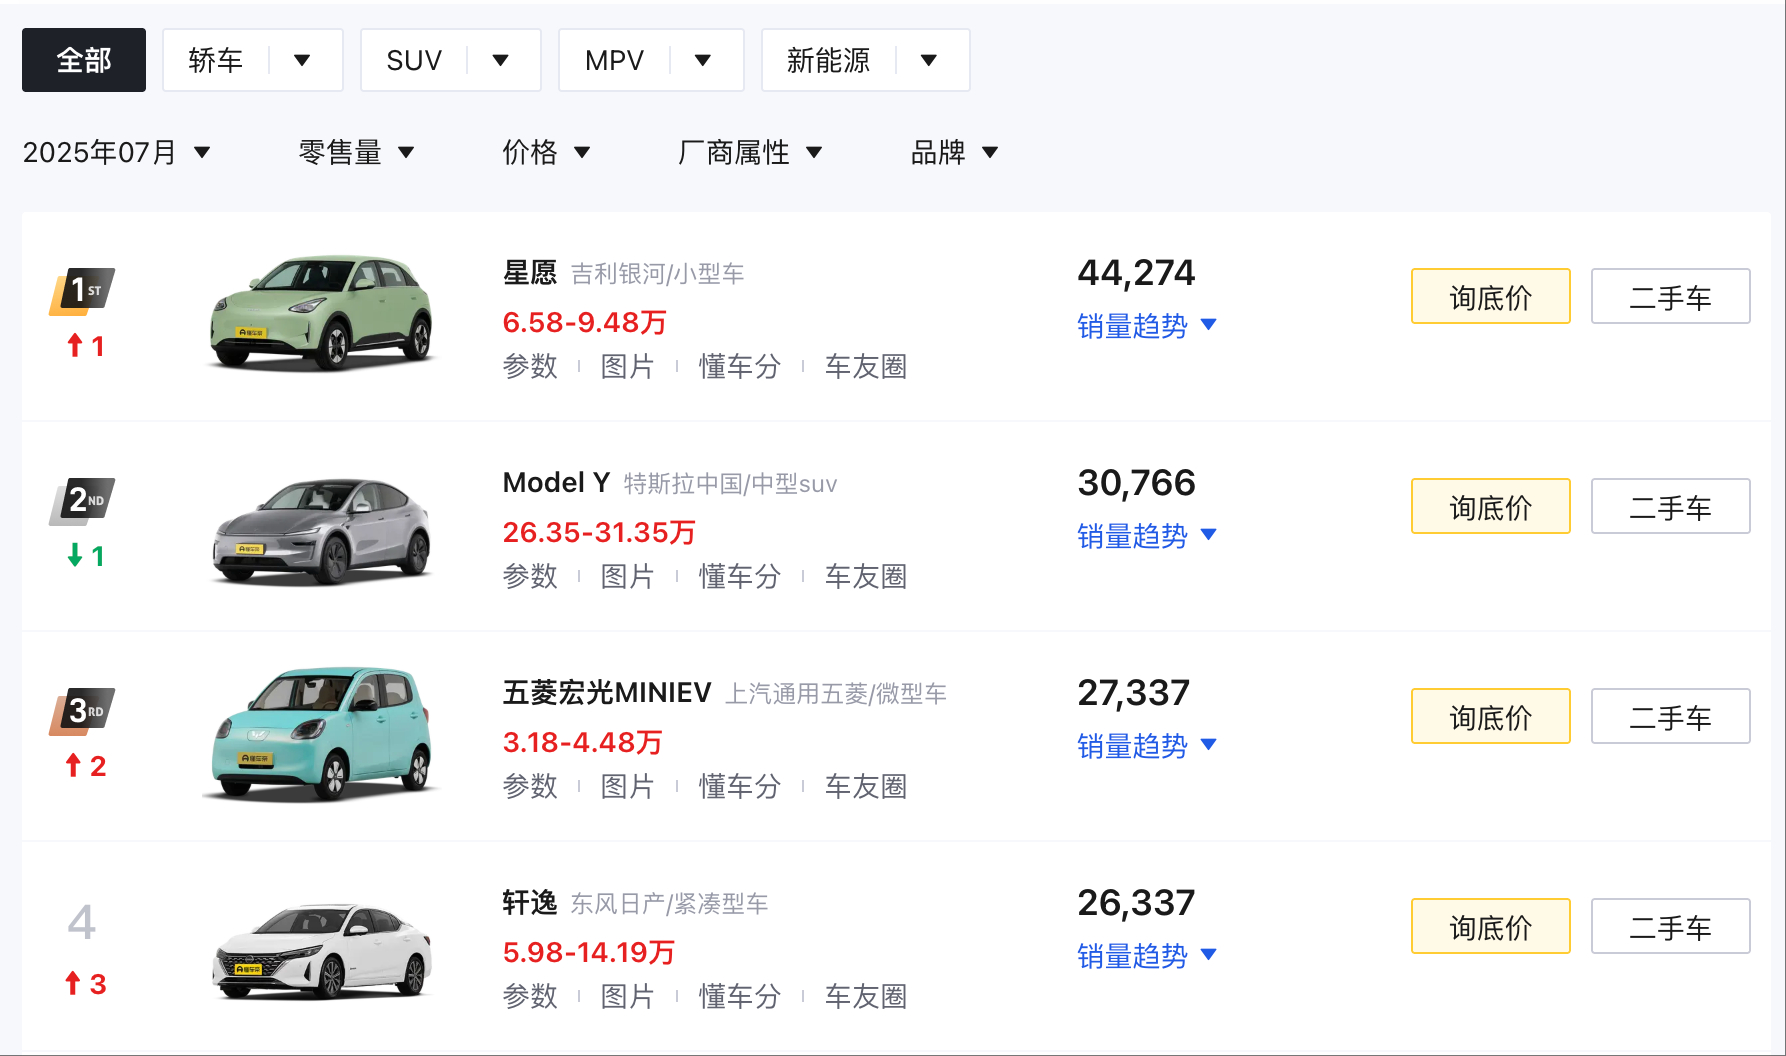Click sales figure 44,274

1136,273
